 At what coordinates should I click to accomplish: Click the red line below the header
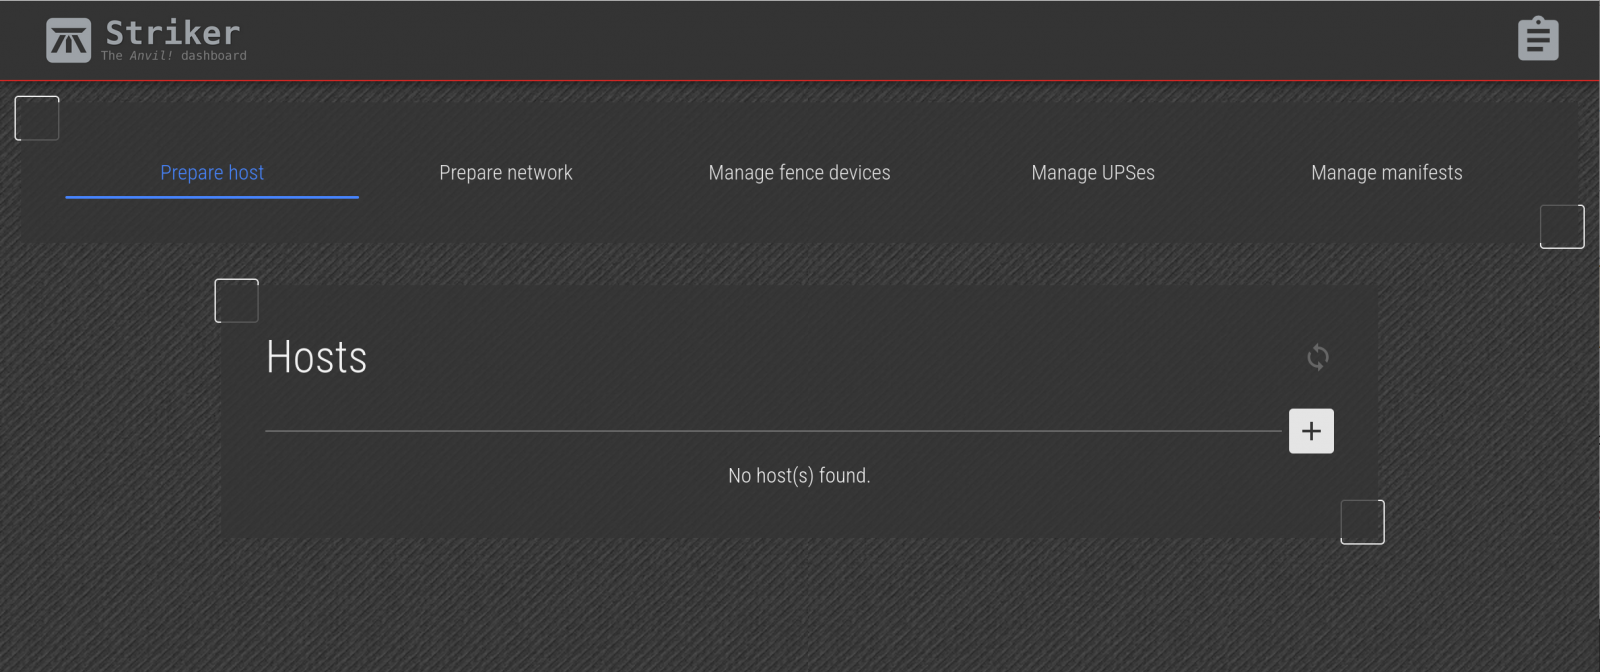(800, 80)
